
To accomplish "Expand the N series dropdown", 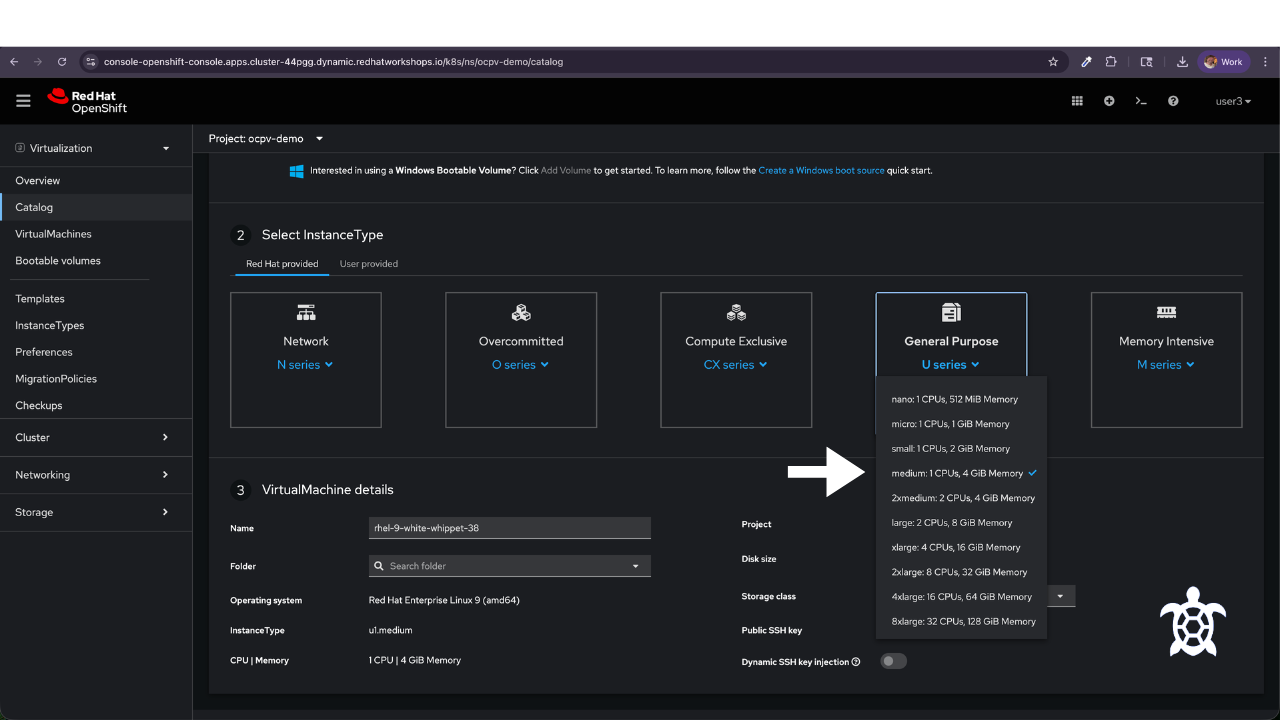I will click(305, 365).
